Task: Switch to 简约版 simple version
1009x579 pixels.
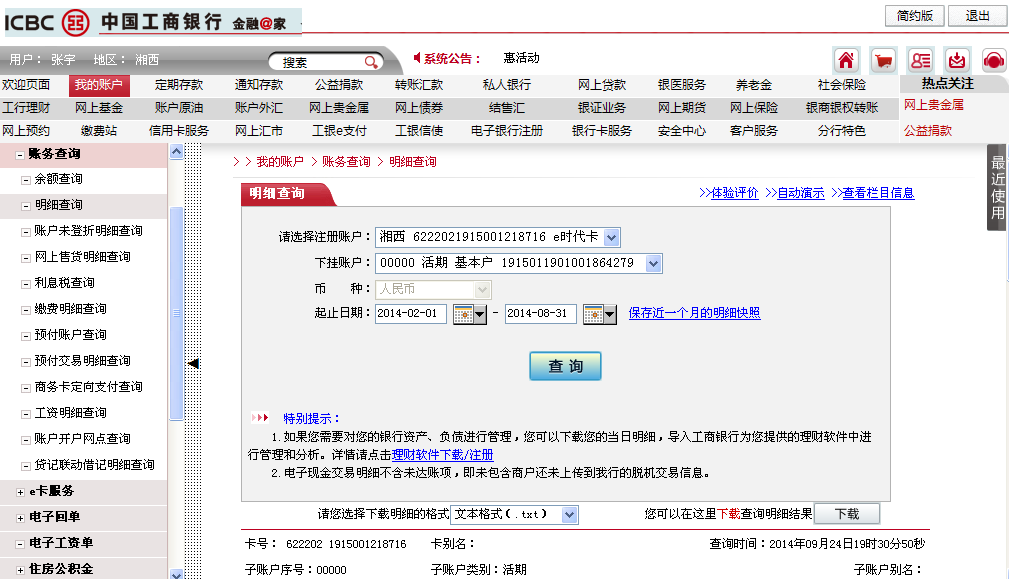Action: point(915,16)
